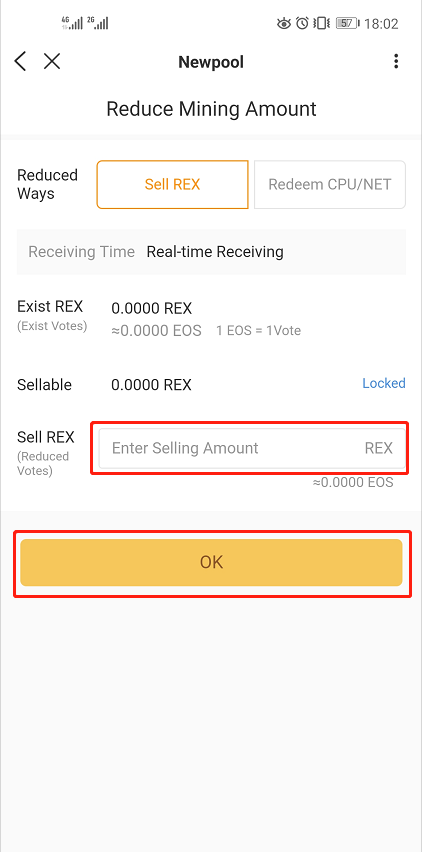Tap the Newpool page title
The image size is (422, 852).
(x=211, y=62)
